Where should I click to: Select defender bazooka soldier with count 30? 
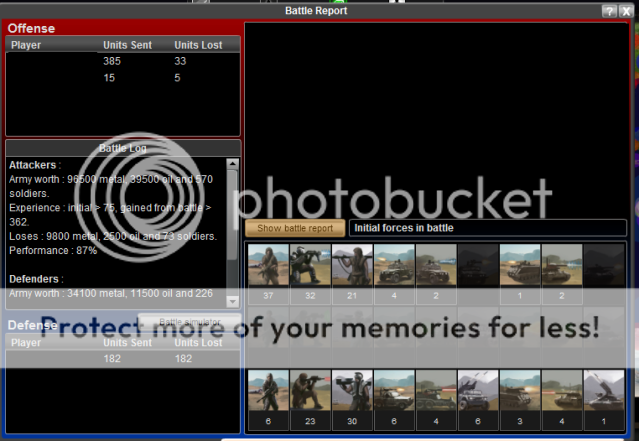pyautogui.click(x=352, y=400)
